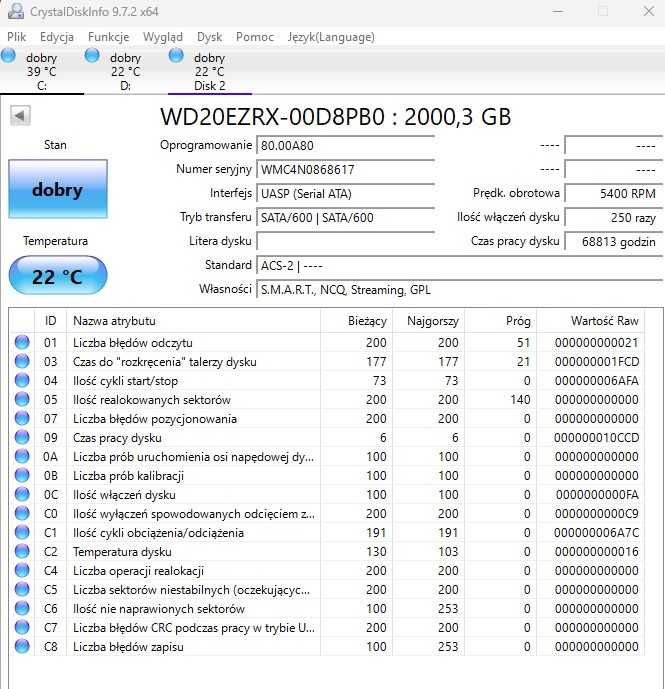
Task: Switch to the C: drive tab
Action: tap(42, 71)
